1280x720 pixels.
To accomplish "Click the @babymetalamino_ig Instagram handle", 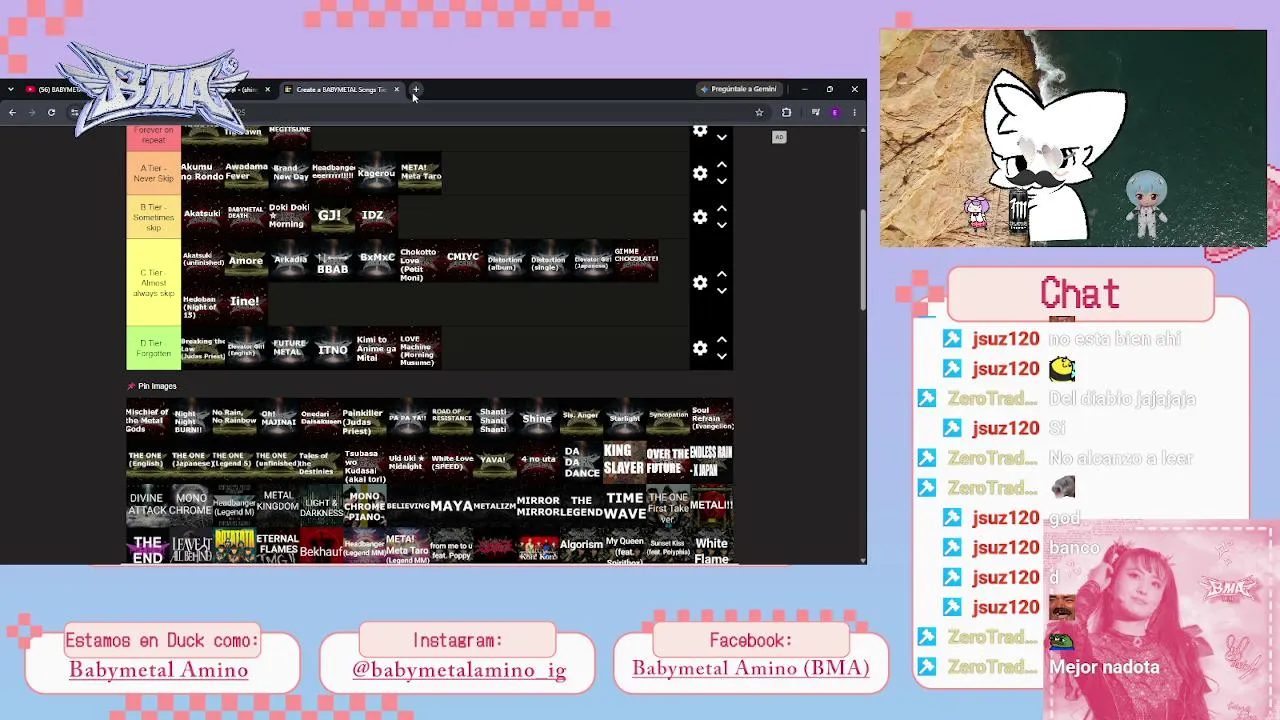I will pyautogui.click(x=459, y=670).
